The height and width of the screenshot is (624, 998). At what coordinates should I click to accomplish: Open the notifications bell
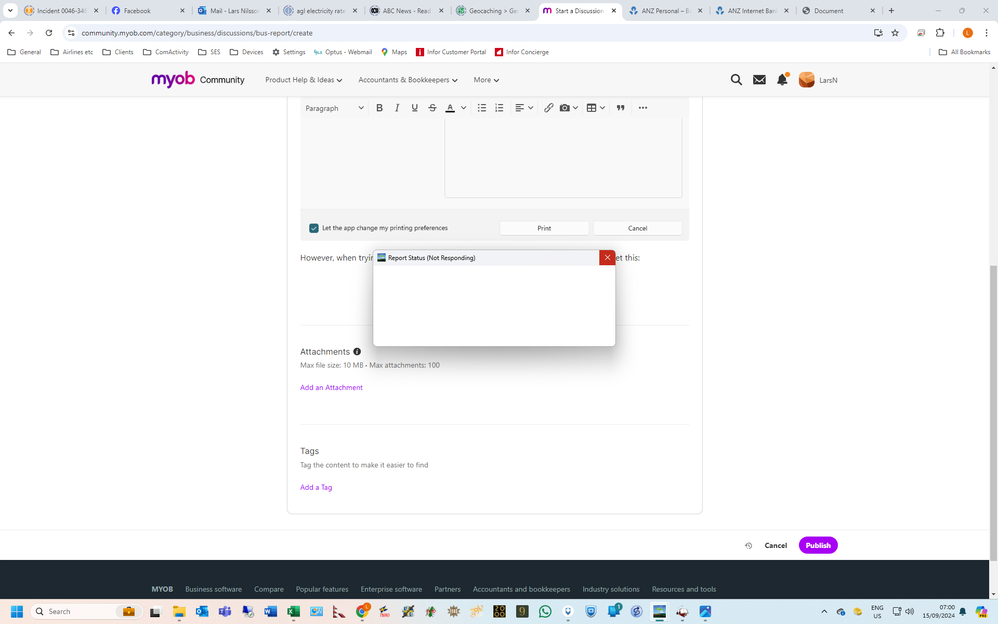coord(782,80)
